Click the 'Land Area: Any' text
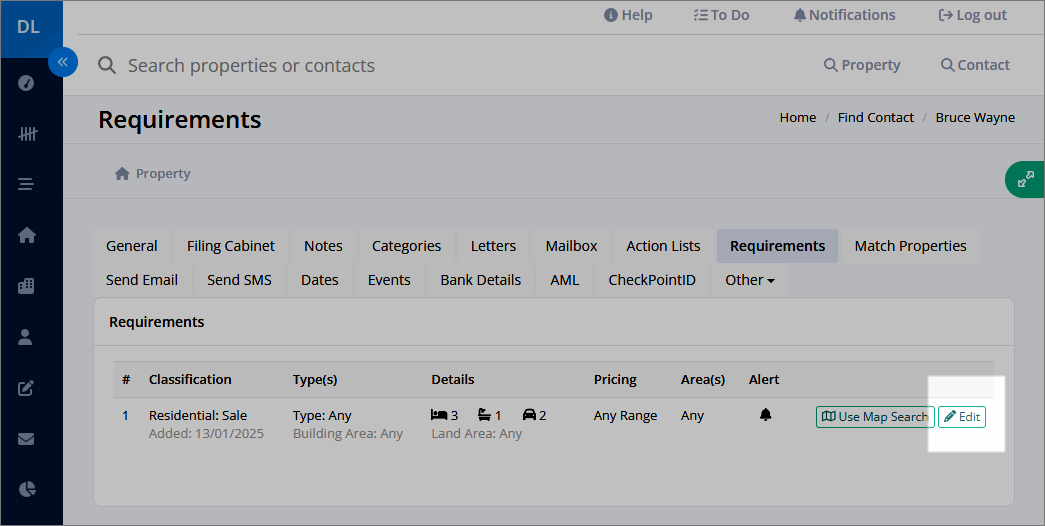This screenshot has width=1045, height=526. 477,433
